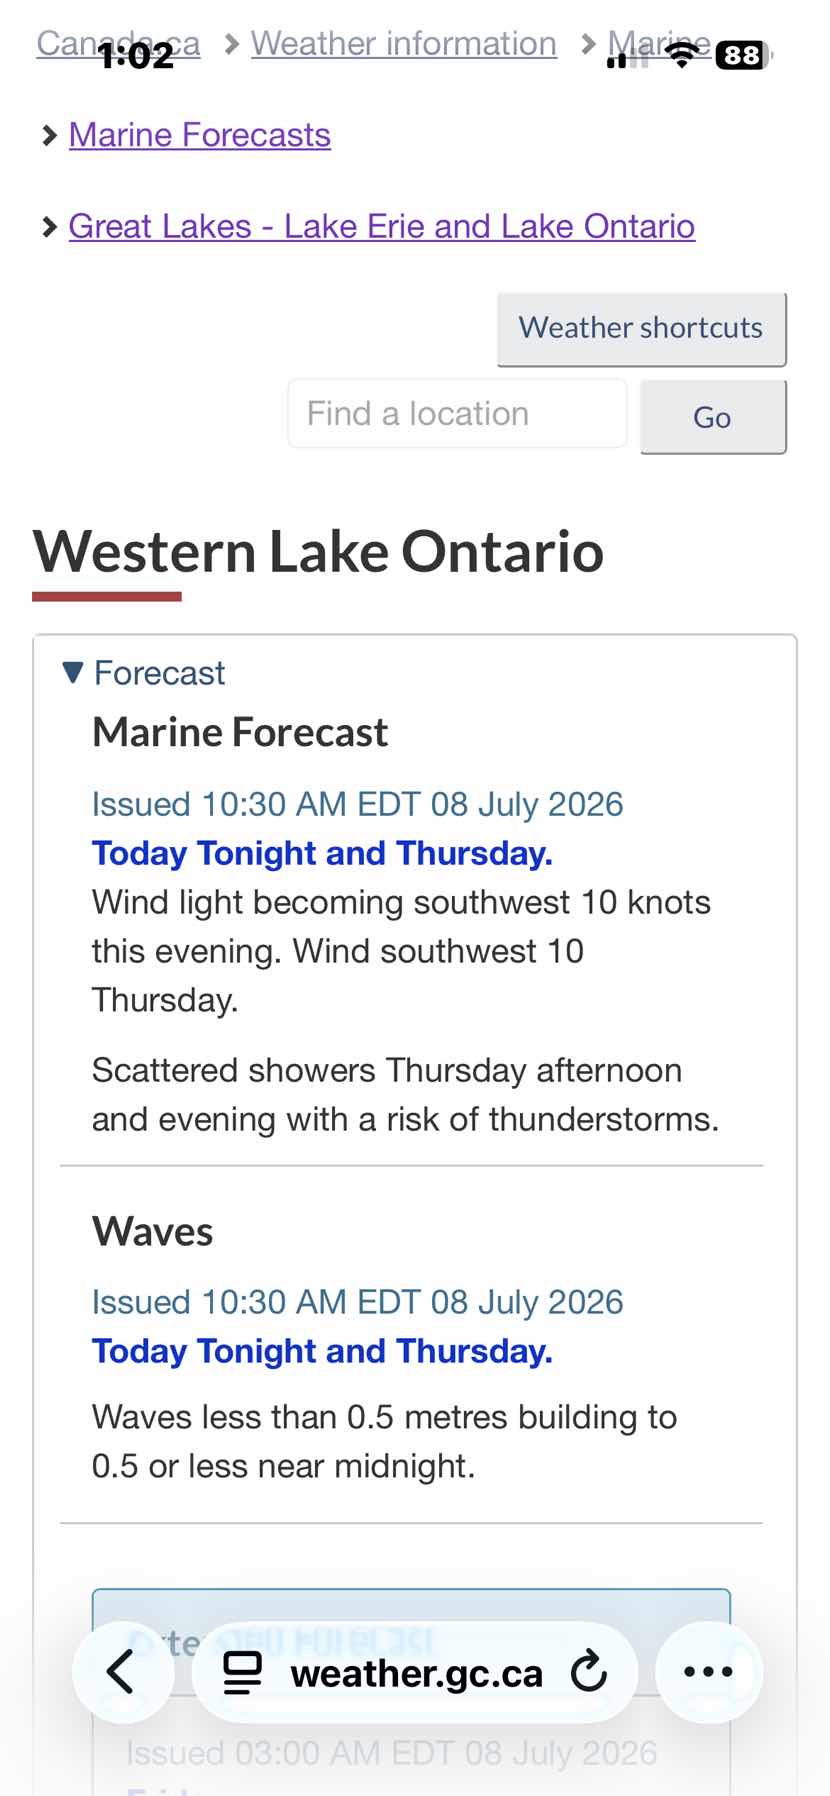Go to Canada.ca breadcrumb link
This screenshot has height=1796, width=830.
click(x=119, y=43)
